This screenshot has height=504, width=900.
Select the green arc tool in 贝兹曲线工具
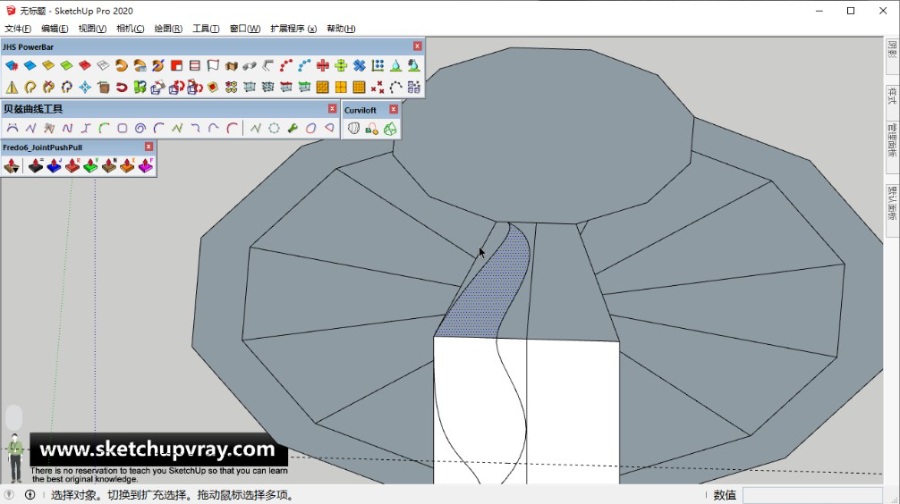104,128
